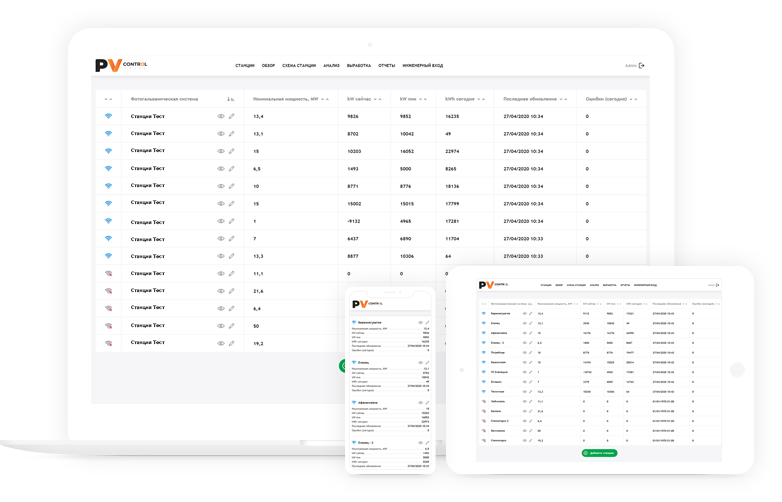Click the edit pencil in laptop's 13,4 MW row
The height and width of the screenshot is (502, 782).
click(232, 116)
